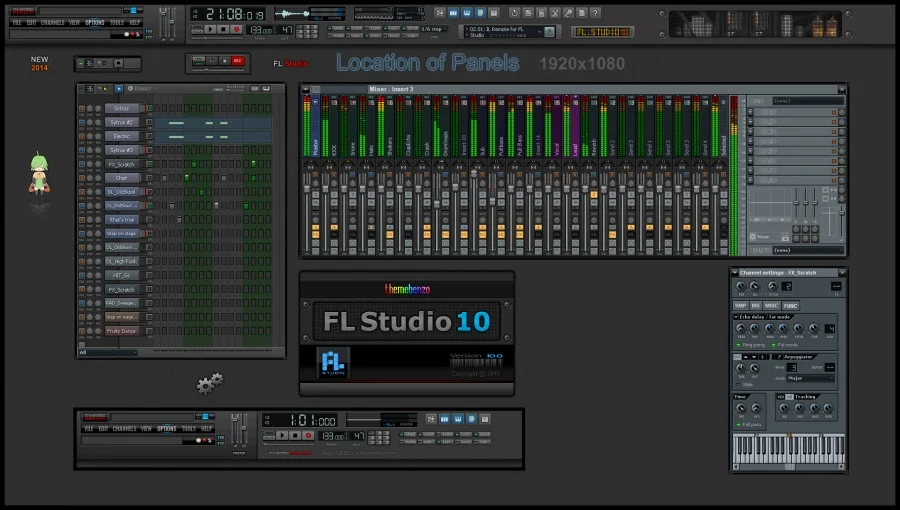Click the undo history icon in top toolbar
The width and height of the screenshot is (900, 510).
pyautogui.click(x=514, y=13)
